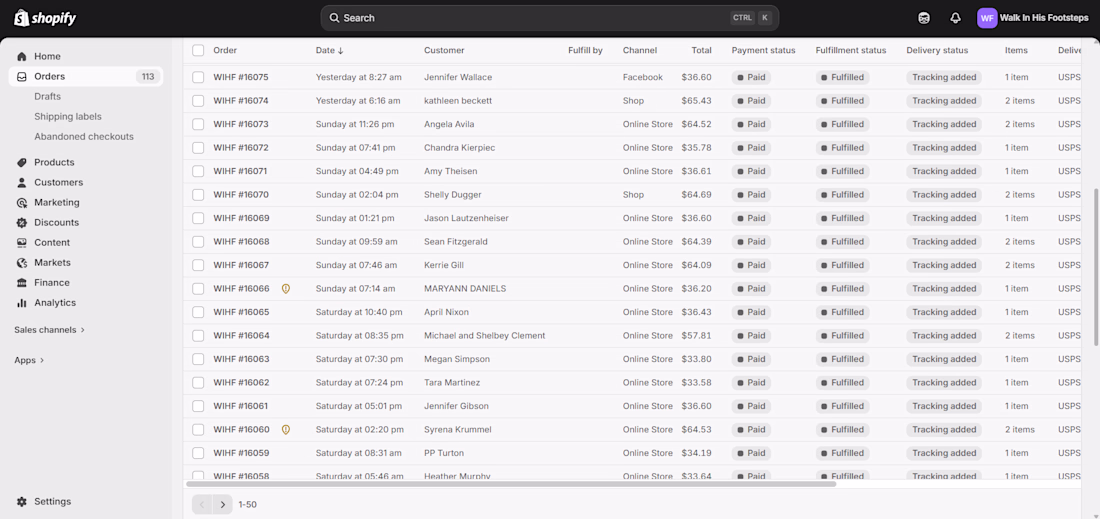Image resolution: width=1100 pixels, height=519 pixels.
Task: Open order WIHF #16059
Action: tap(241, 453)
